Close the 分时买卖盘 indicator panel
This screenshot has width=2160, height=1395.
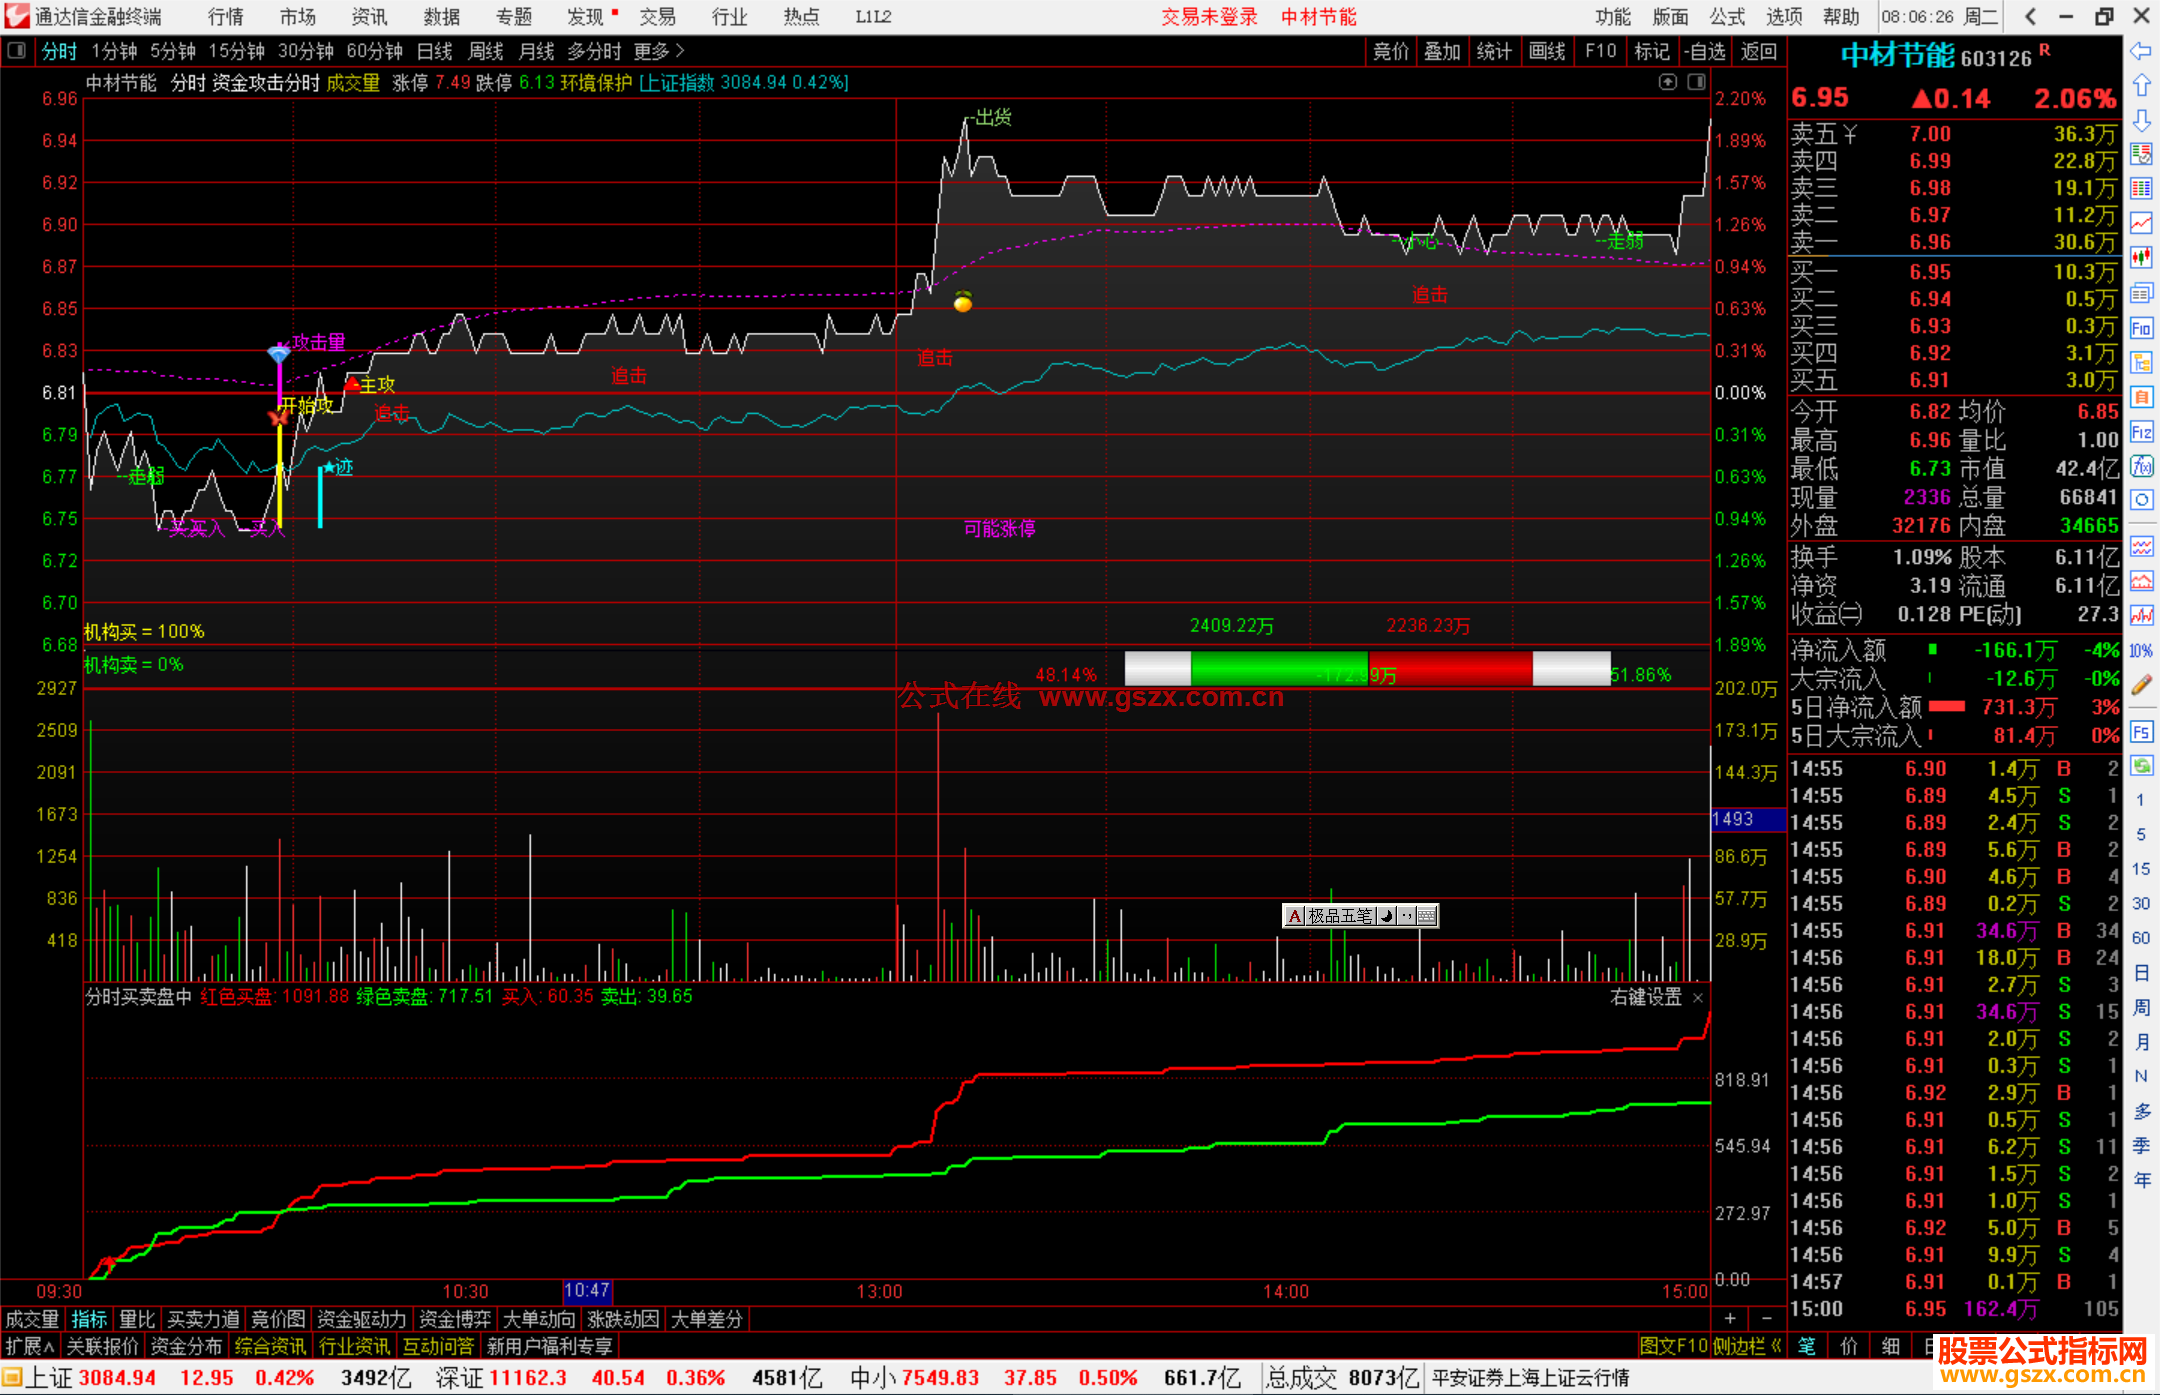tap(1698, 998)
